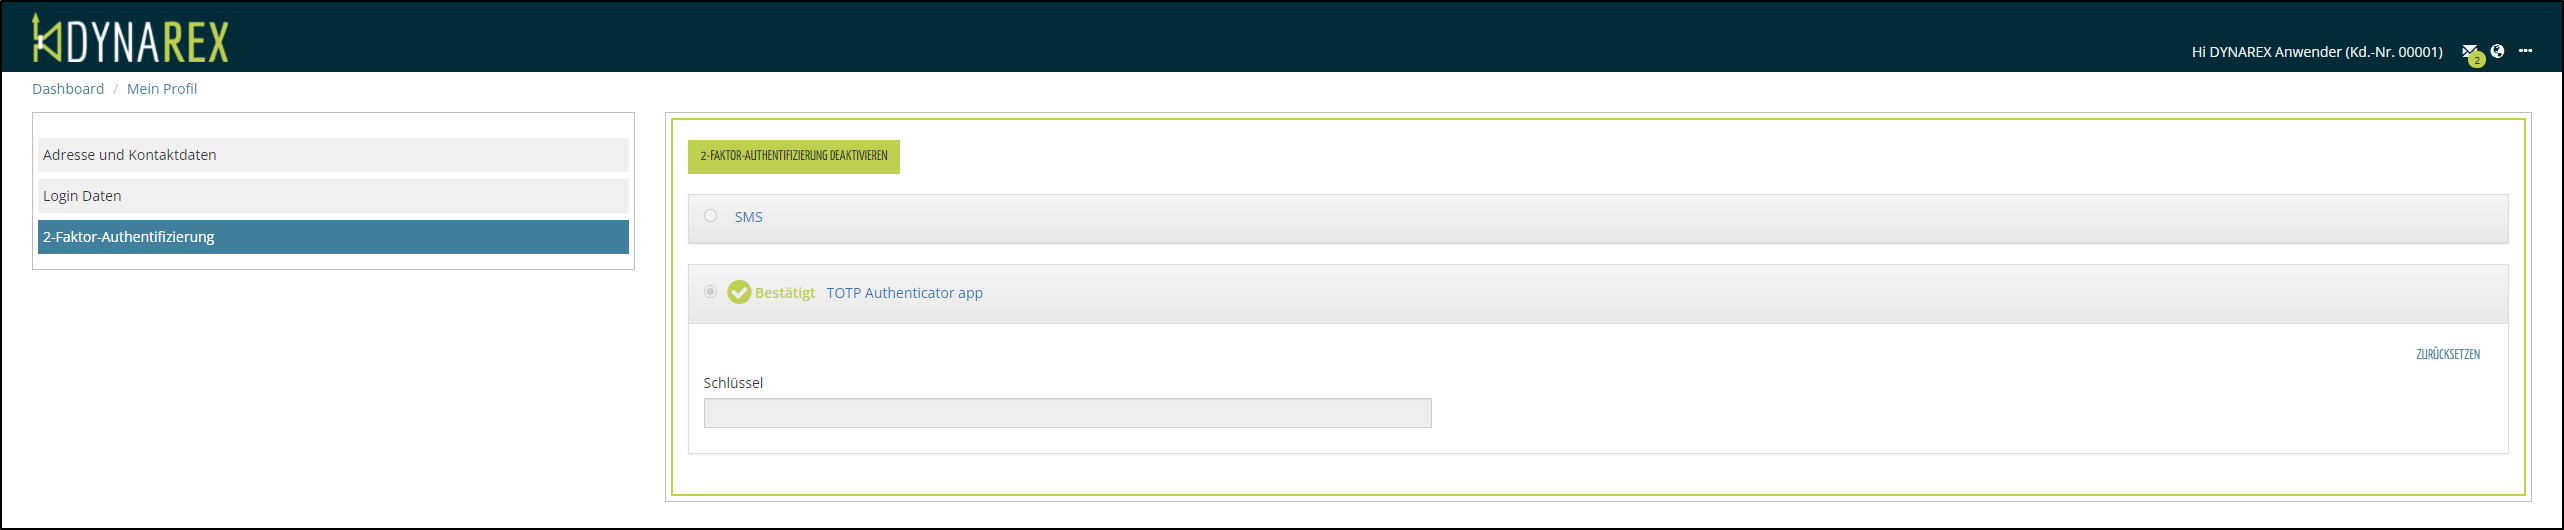The width and height of the screenshot is (2564, 530).
Task: Expand the SMS section label
Action: (x=748, y=217)
